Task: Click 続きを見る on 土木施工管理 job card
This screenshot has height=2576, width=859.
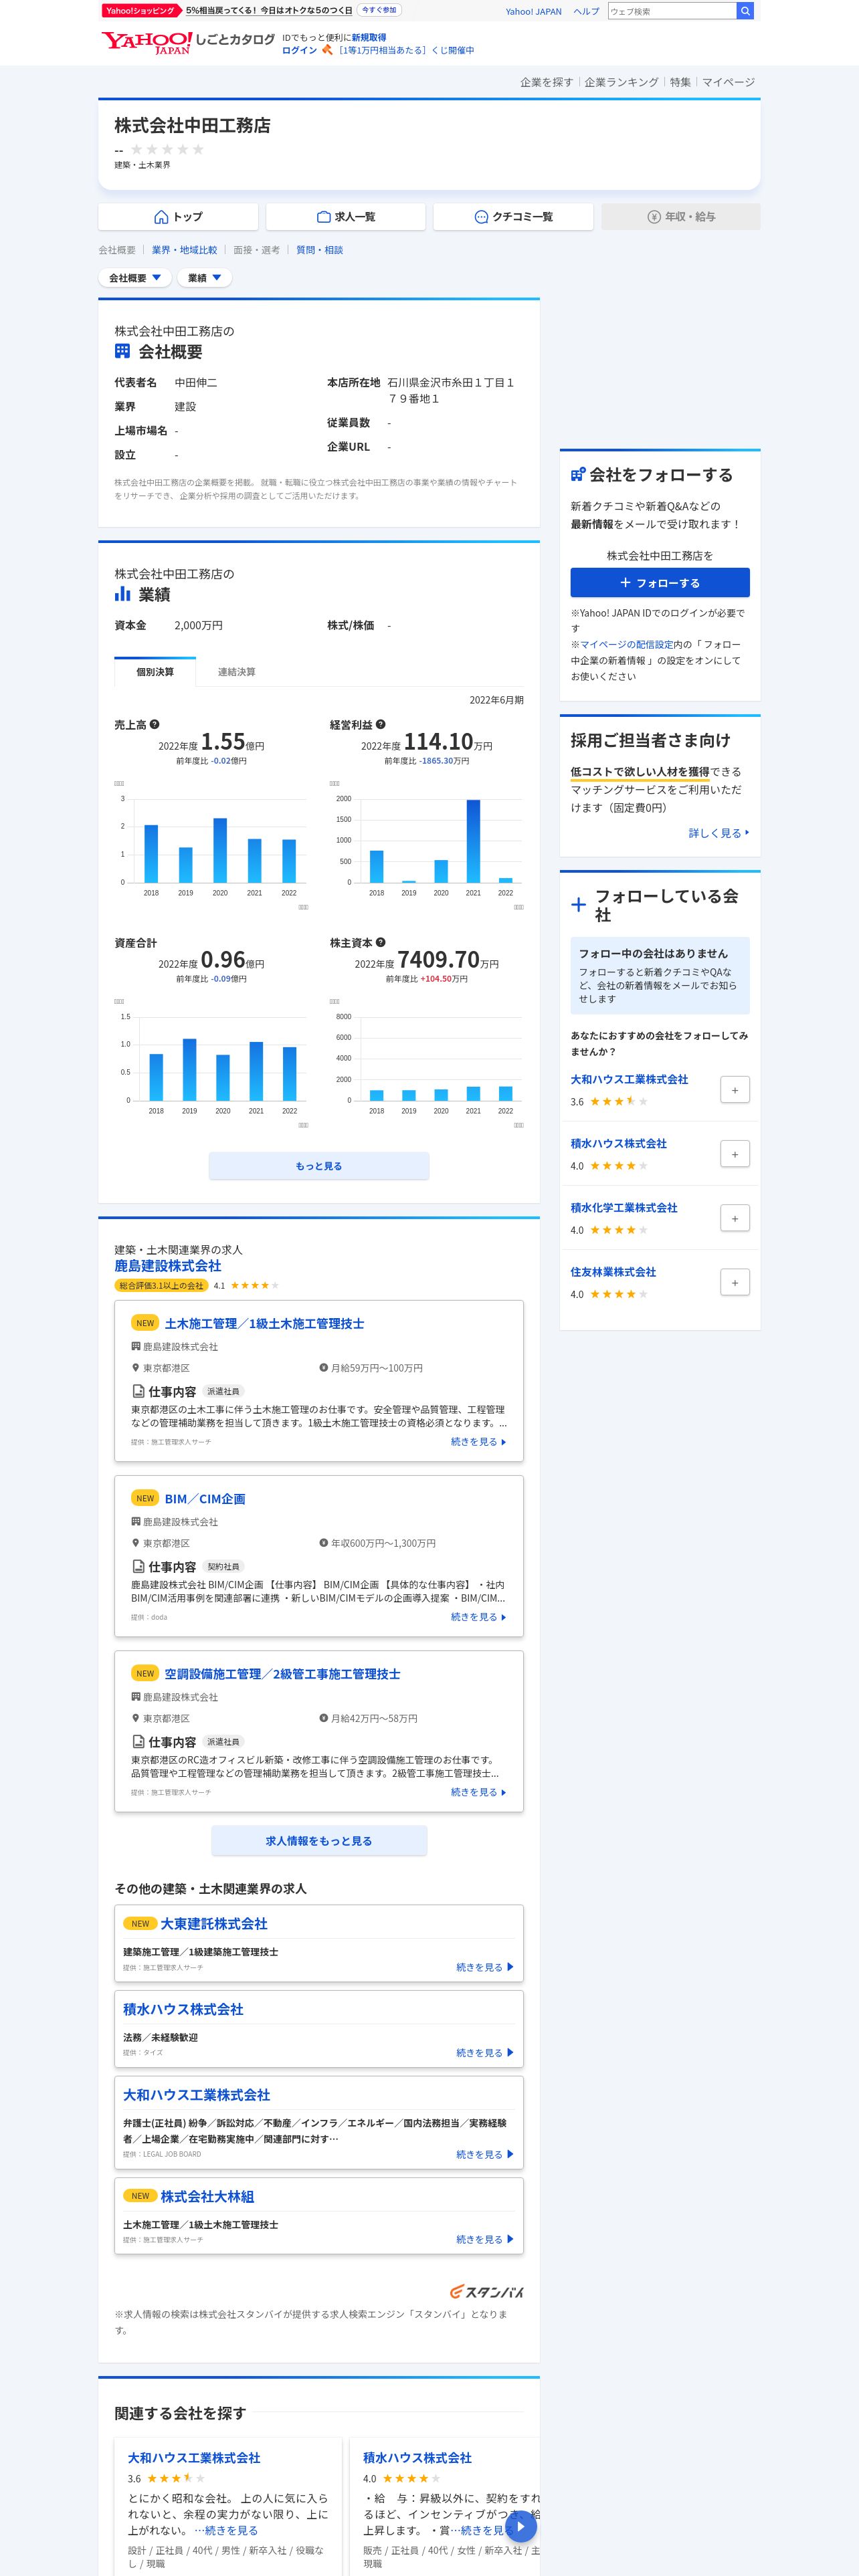Action: click(x=479, y=1442)
